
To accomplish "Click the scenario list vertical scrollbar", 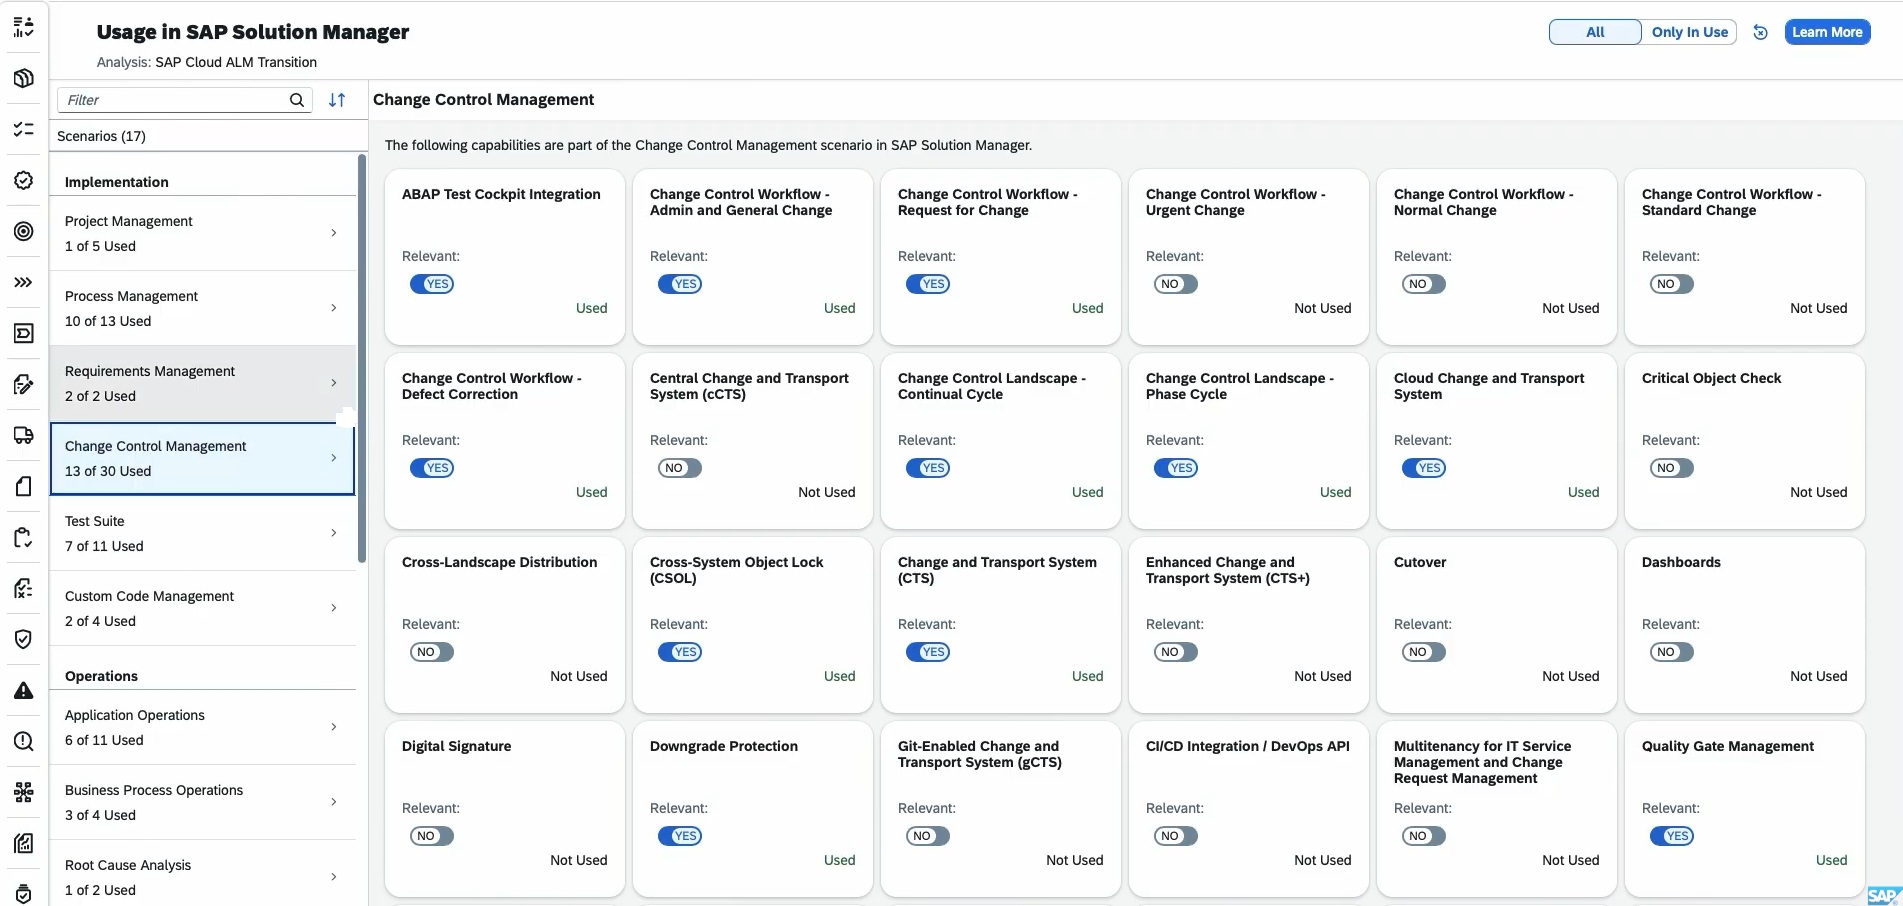I will pyautogui.click(x=362, y=358).
